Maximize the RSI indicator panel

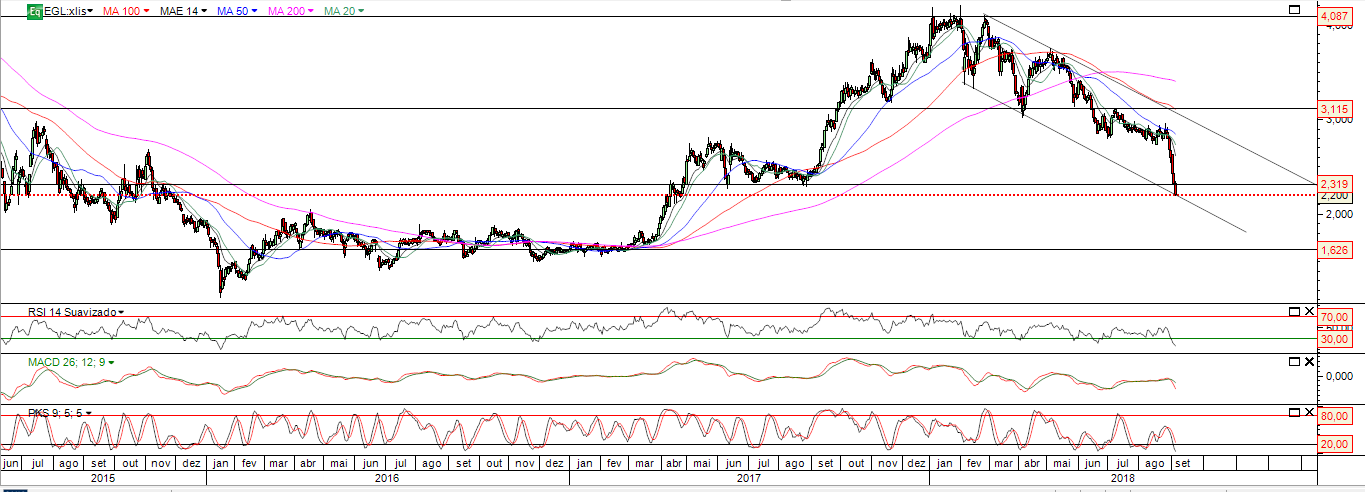[1293, 311]
